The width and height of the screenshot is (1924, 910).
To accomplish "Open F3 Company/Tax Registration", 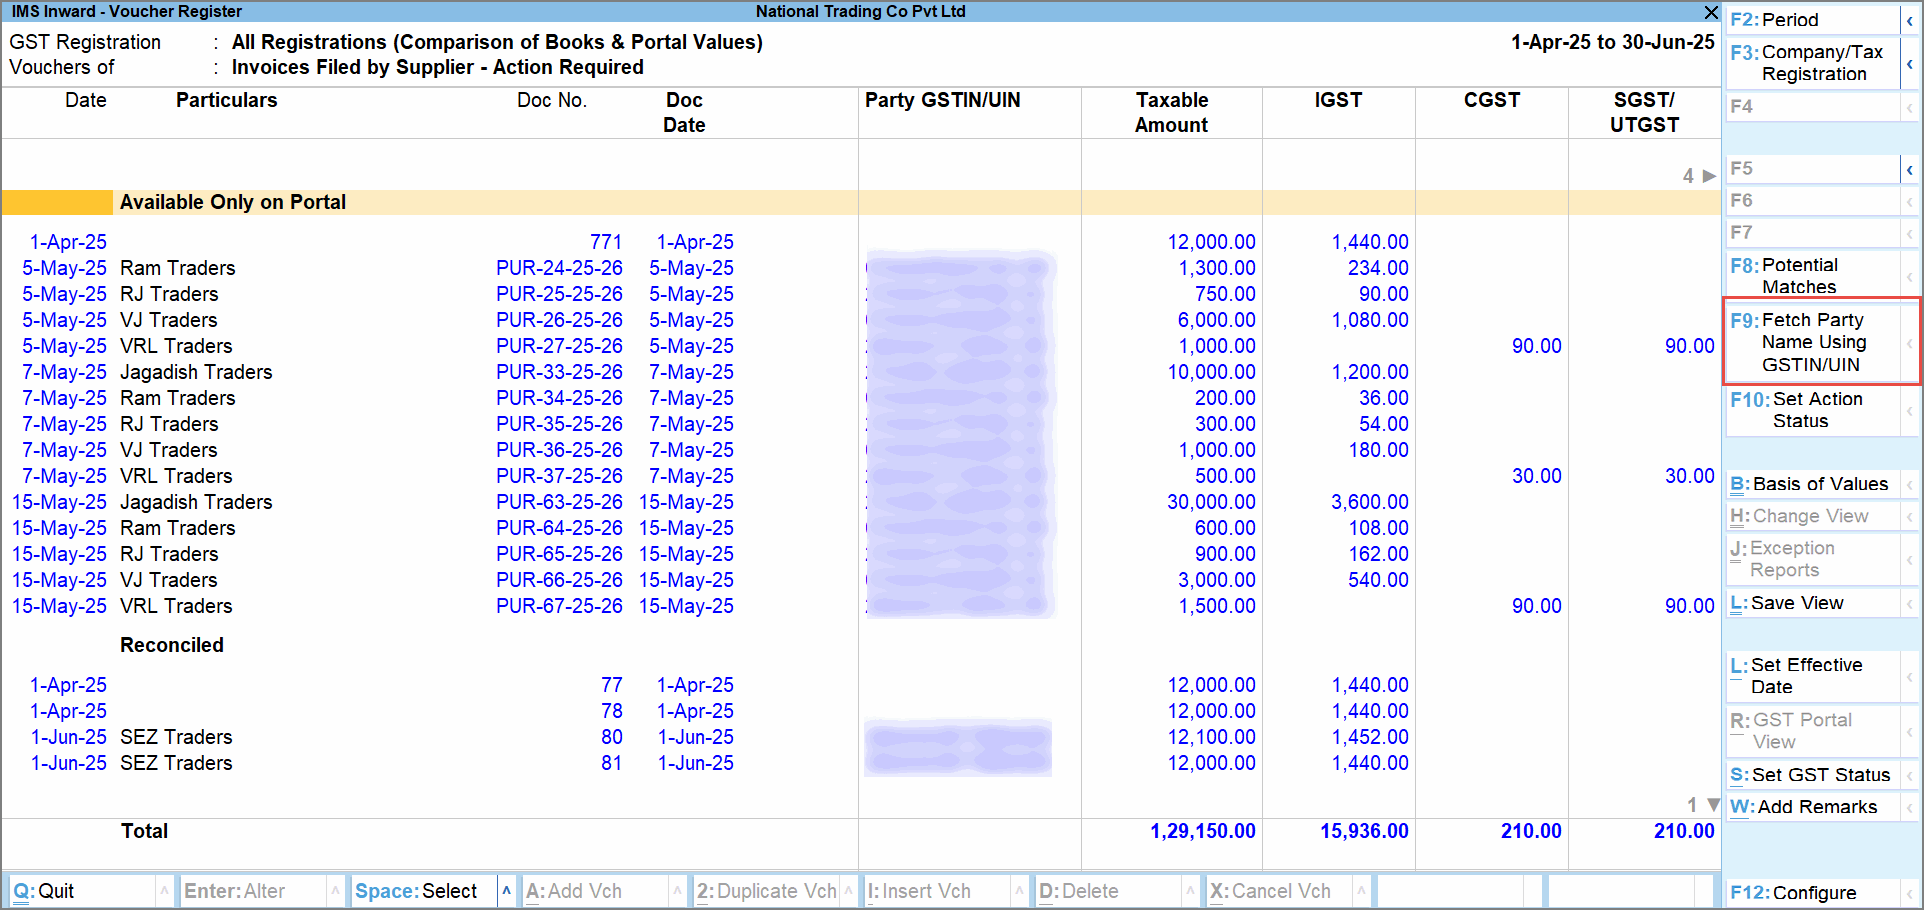I will click(x=1811, y=63).
